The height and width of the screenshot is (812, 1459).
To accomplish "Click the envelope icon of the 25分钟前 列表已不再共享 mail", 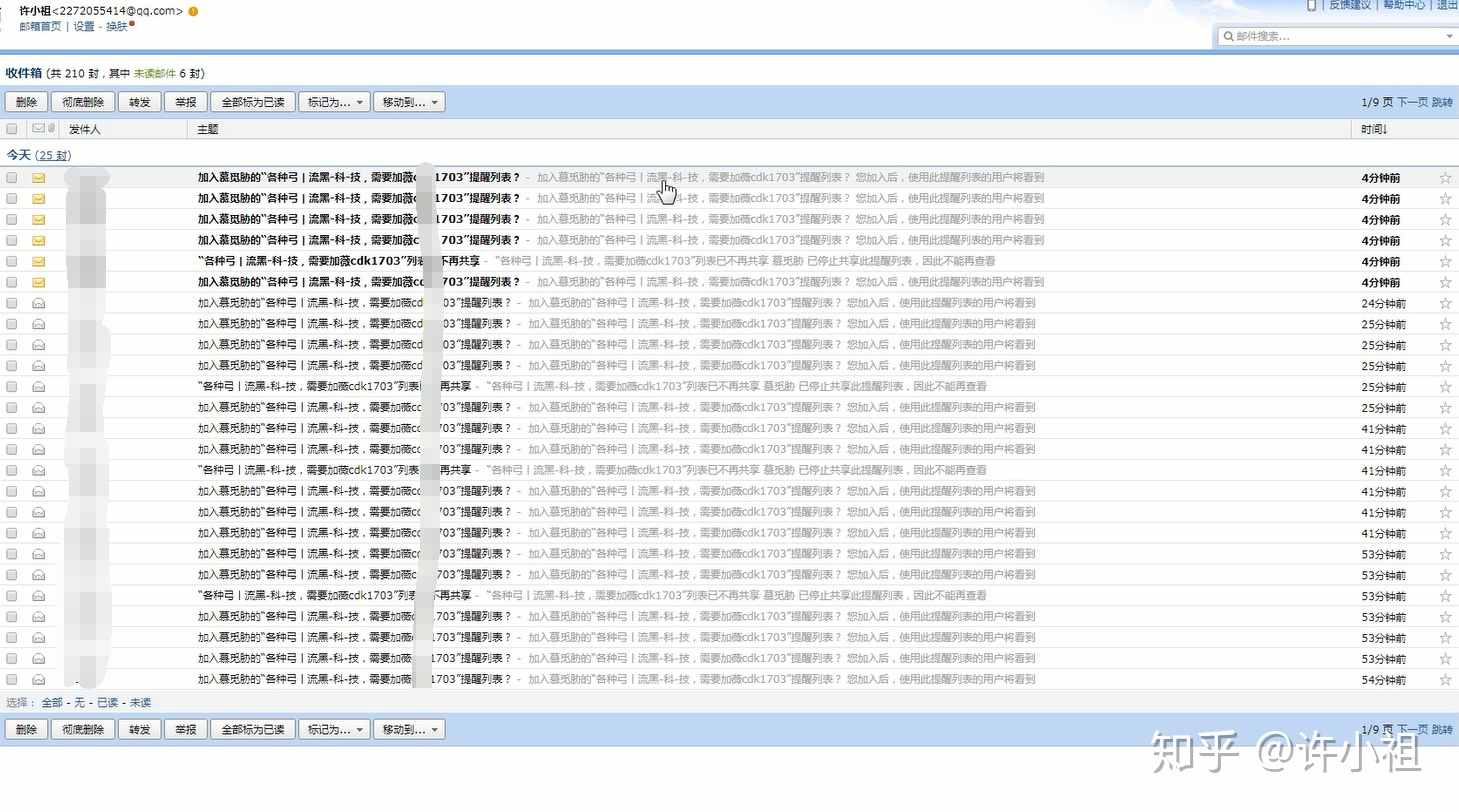I will tap(39, 386).
